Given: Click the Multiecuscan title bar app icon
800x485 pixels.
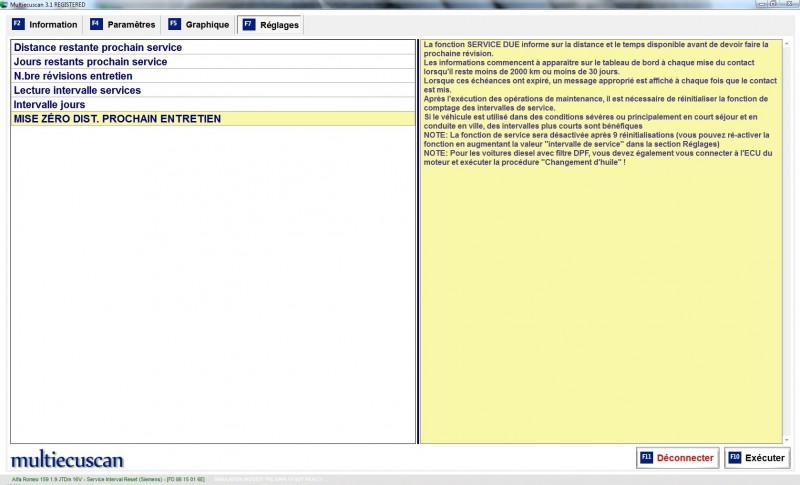Looking at the screenshot, I should pos(4,4).
